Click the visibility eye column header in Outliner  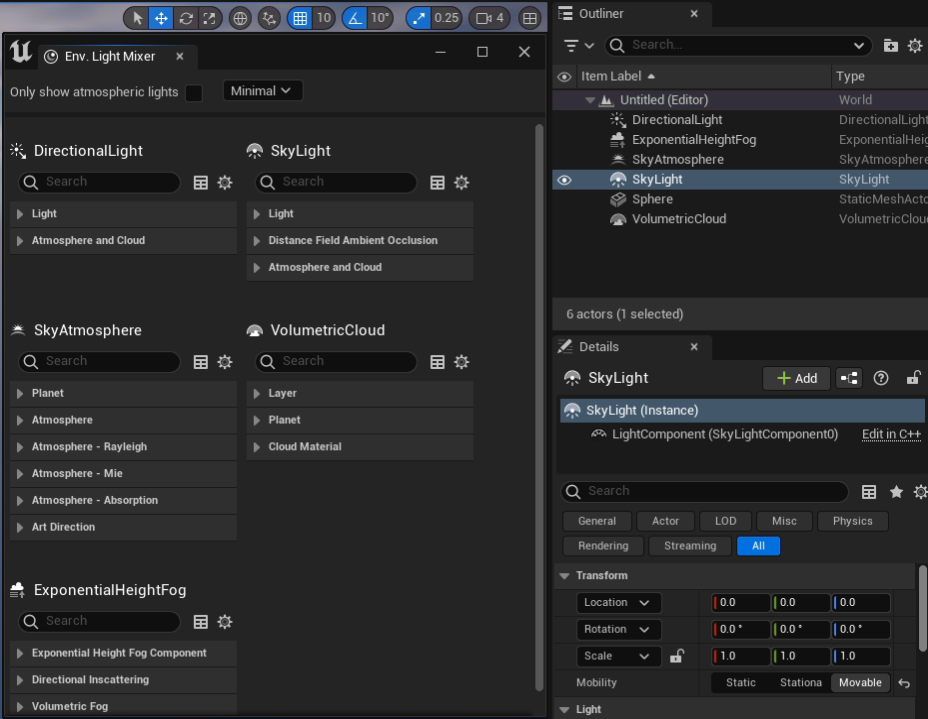tap(564, 77)
